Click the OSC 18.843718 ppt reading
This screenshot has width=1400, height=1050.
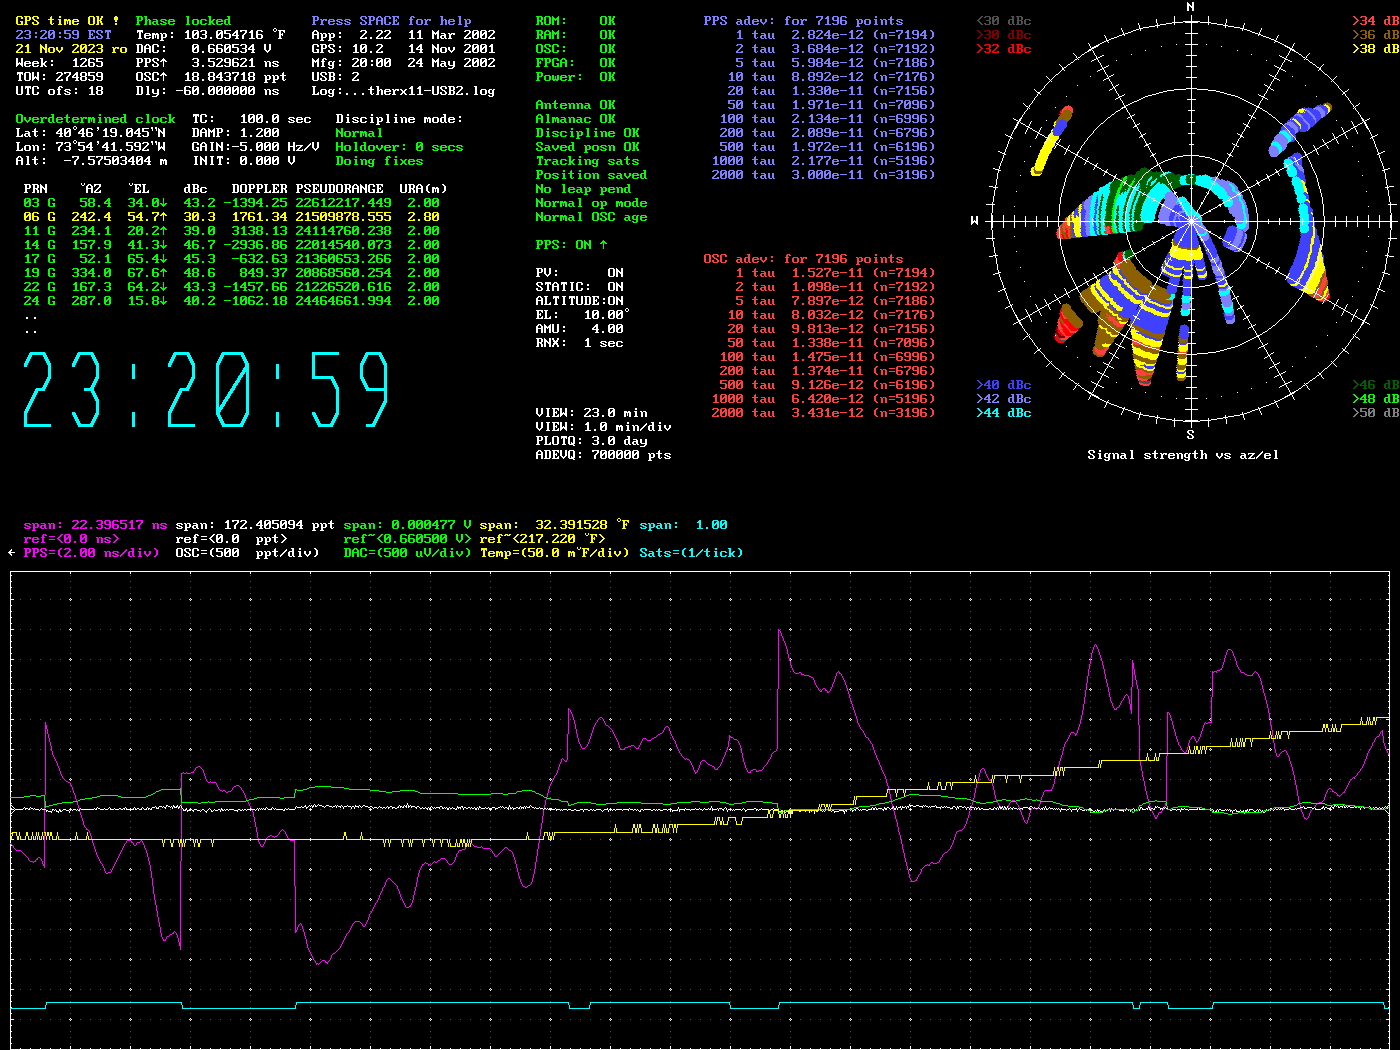point(211,77)
